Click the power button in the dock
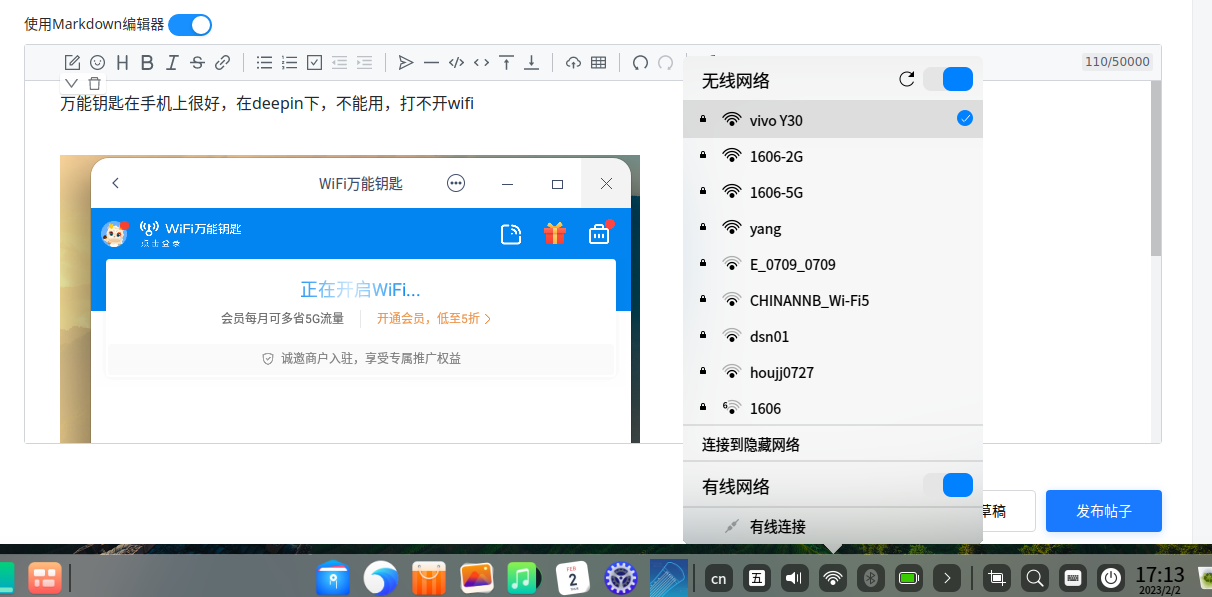This screenshot has width=1212, height=597. pyautogui.click(x=1111, y=577)
